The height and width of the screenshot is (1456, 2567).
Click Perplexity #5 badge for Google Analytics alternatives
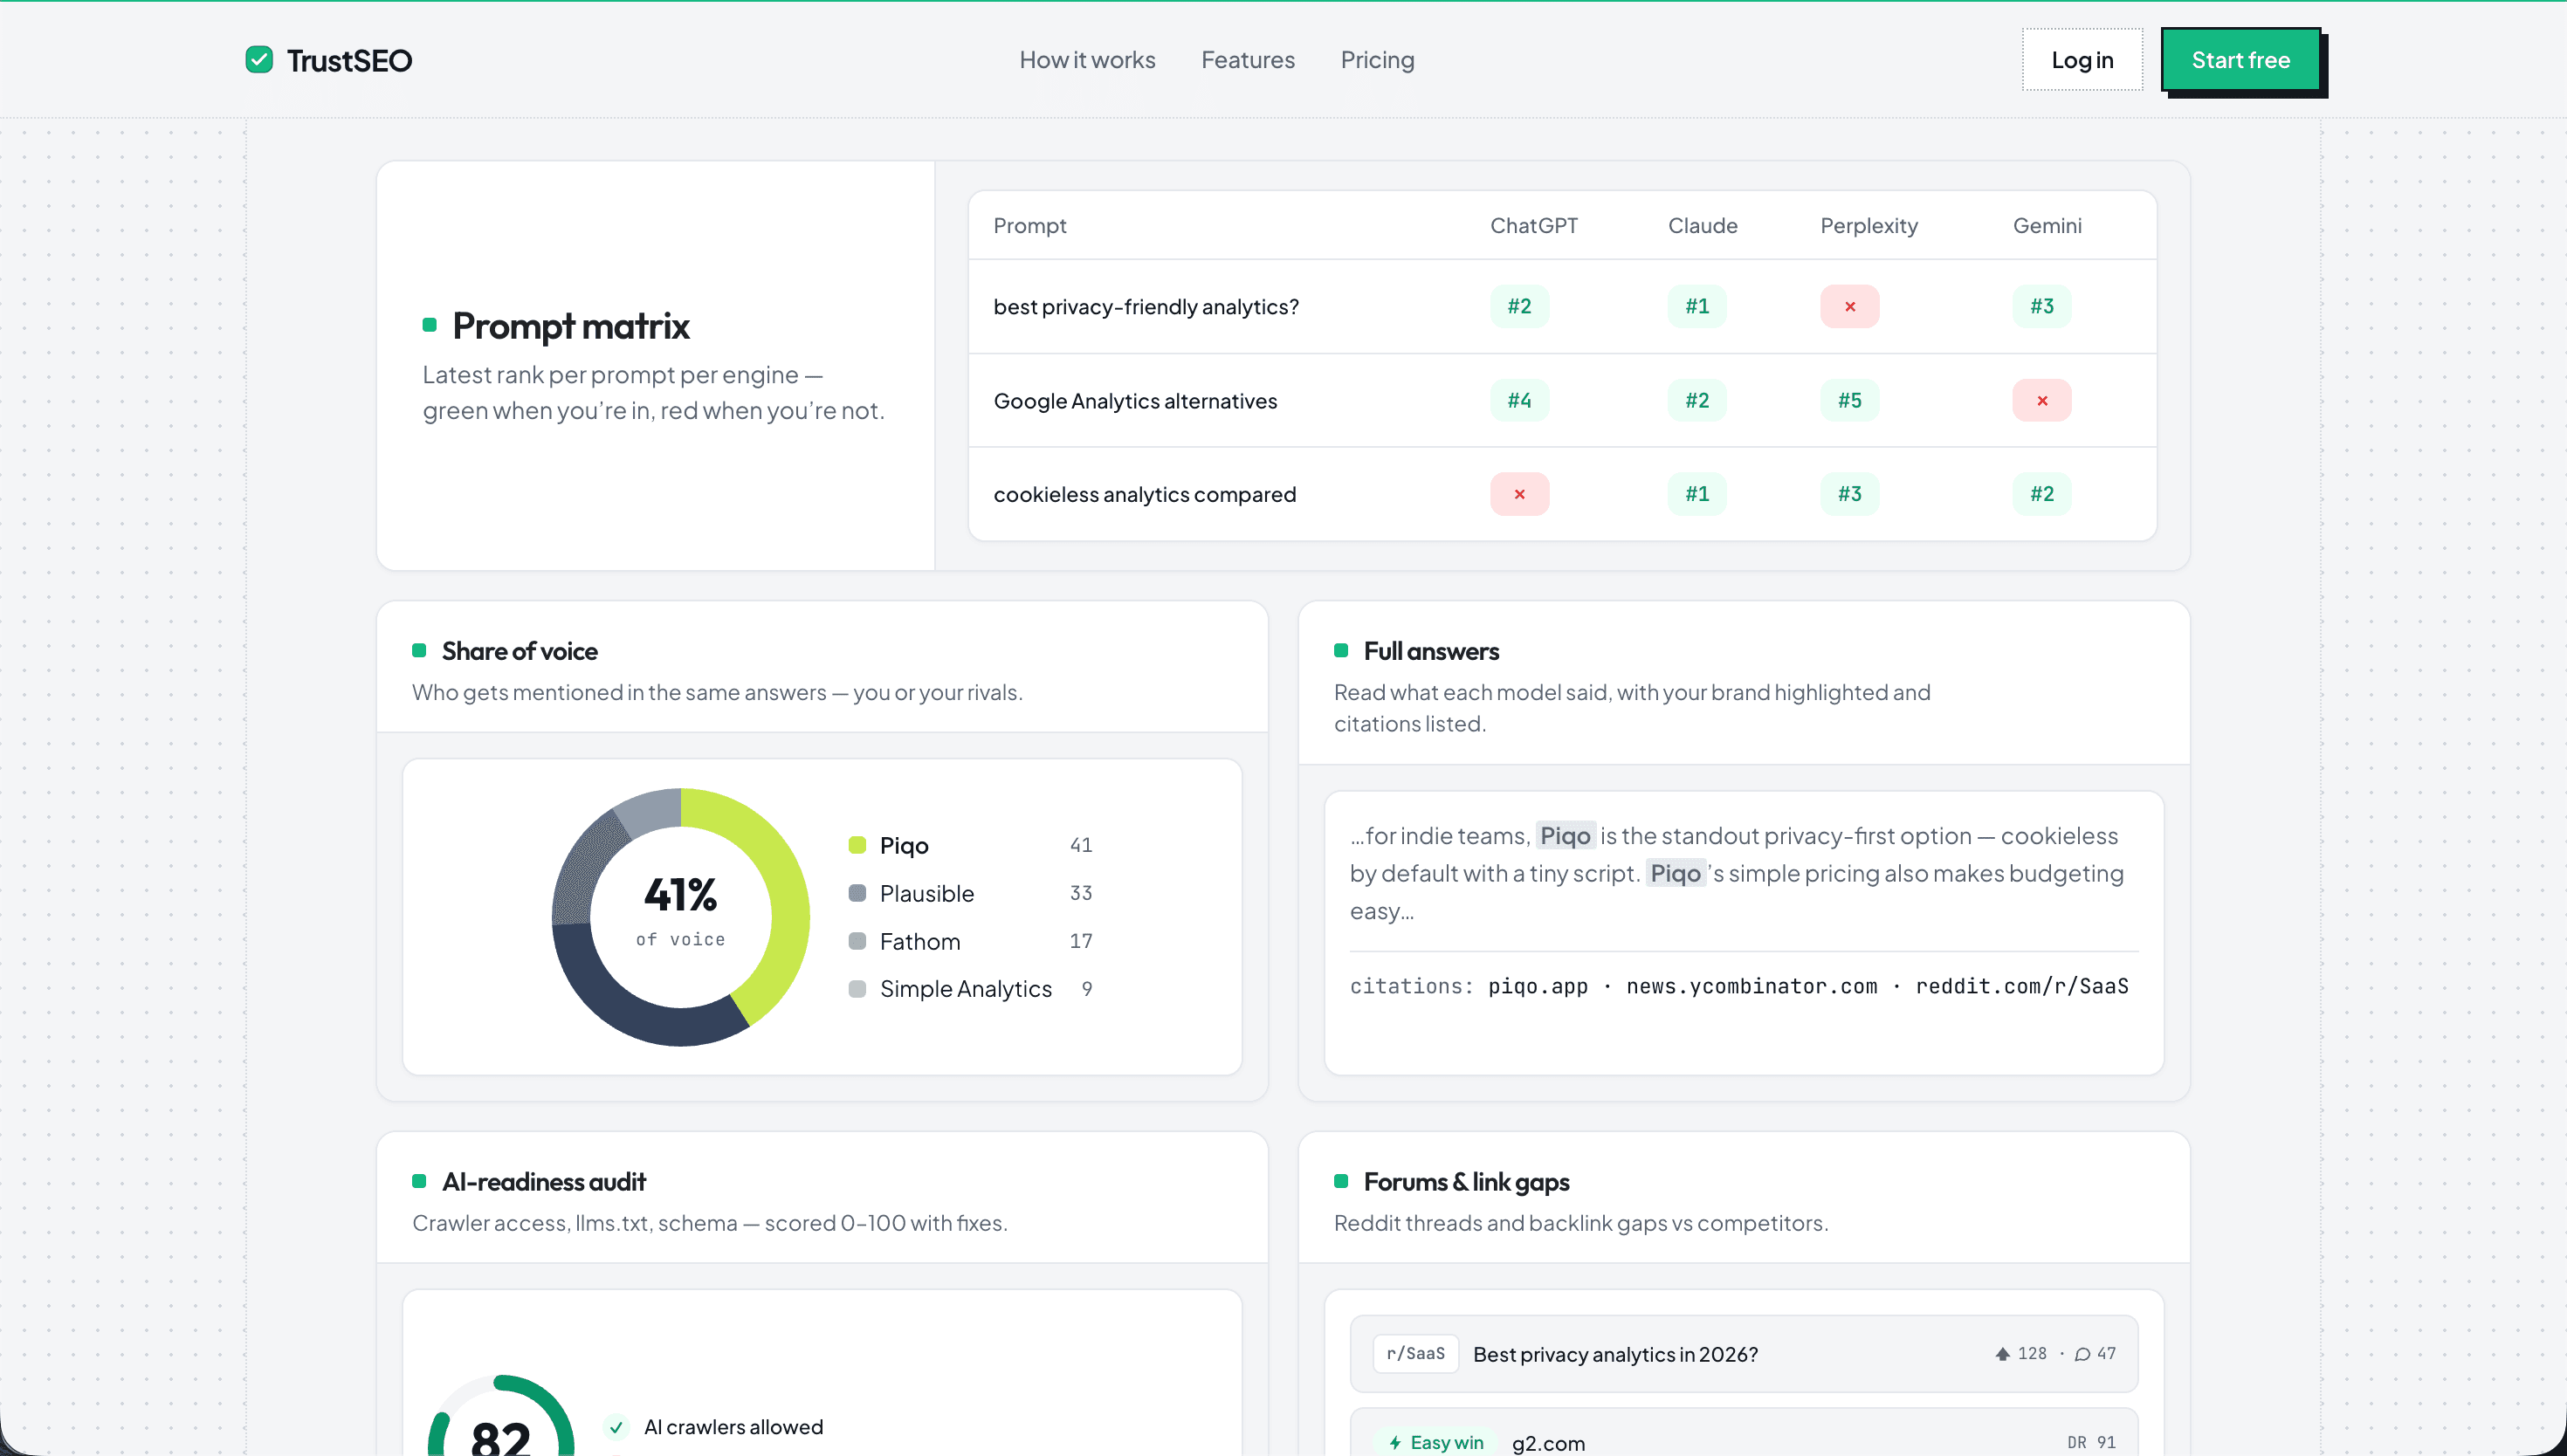tap(1849, 400)
